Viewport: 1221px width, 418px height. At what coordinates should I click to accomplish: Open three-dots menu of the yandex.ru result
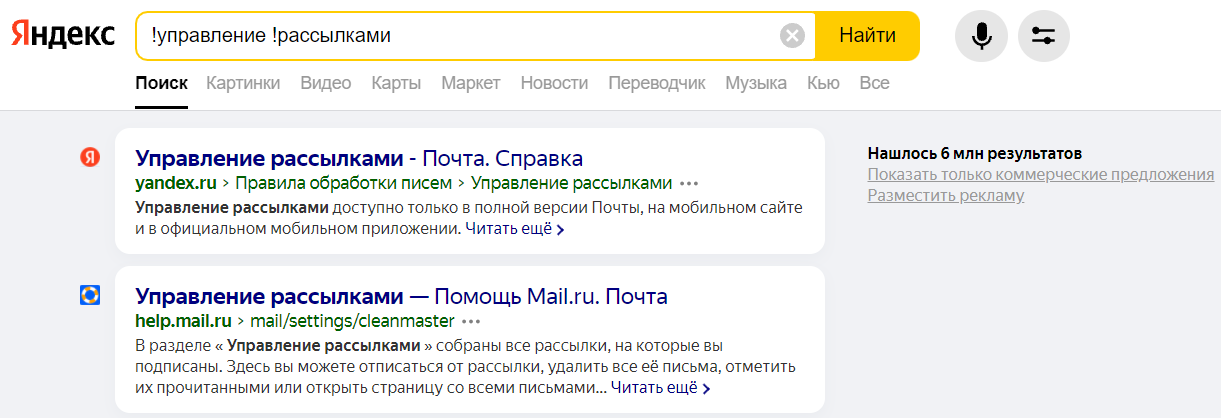(x=689, y=184)
